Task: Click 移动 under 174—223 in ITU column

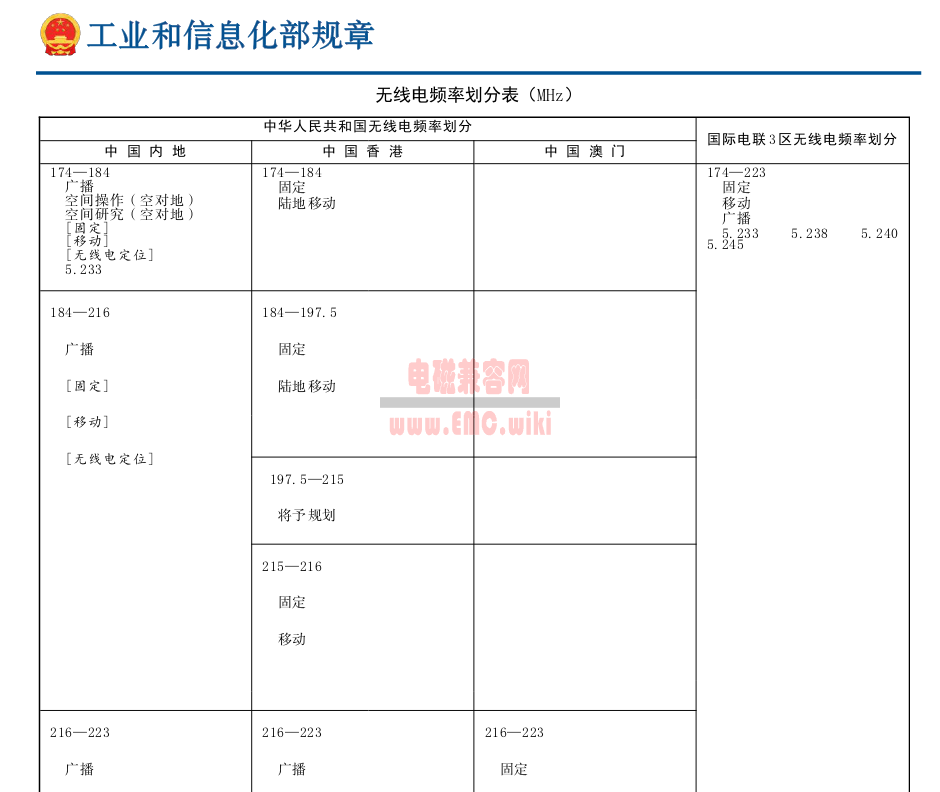Action: (736, 203)
